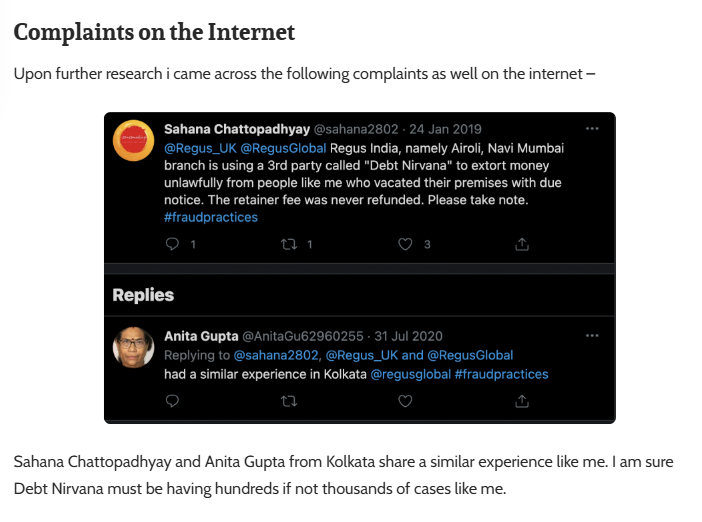
Task: Open the three-dot menu on Sahana's tweet
Action: click(x=592, y=129)
